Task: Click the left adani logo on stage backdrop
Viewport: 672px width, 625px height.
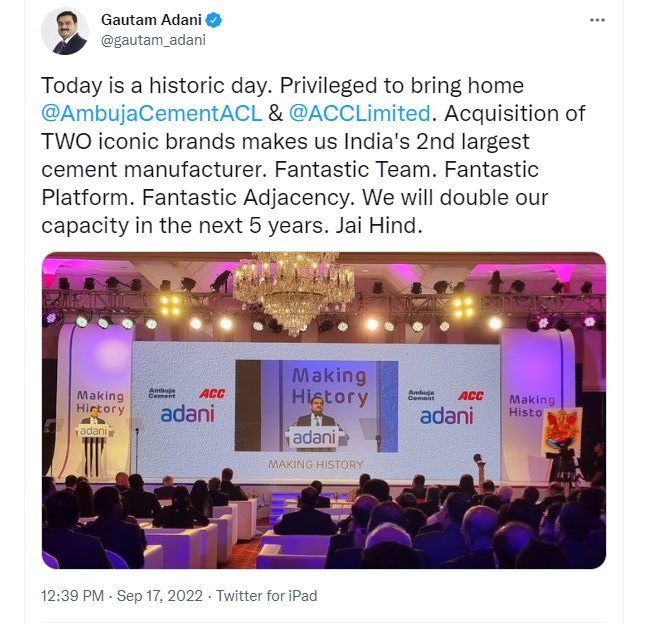Action: click(187, 415)
